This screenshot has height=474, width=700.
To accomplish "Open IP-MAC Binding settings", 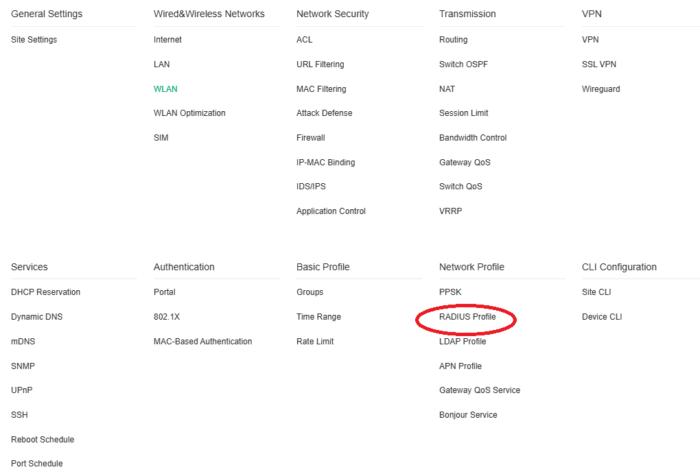I will click(x=325, y=162).
